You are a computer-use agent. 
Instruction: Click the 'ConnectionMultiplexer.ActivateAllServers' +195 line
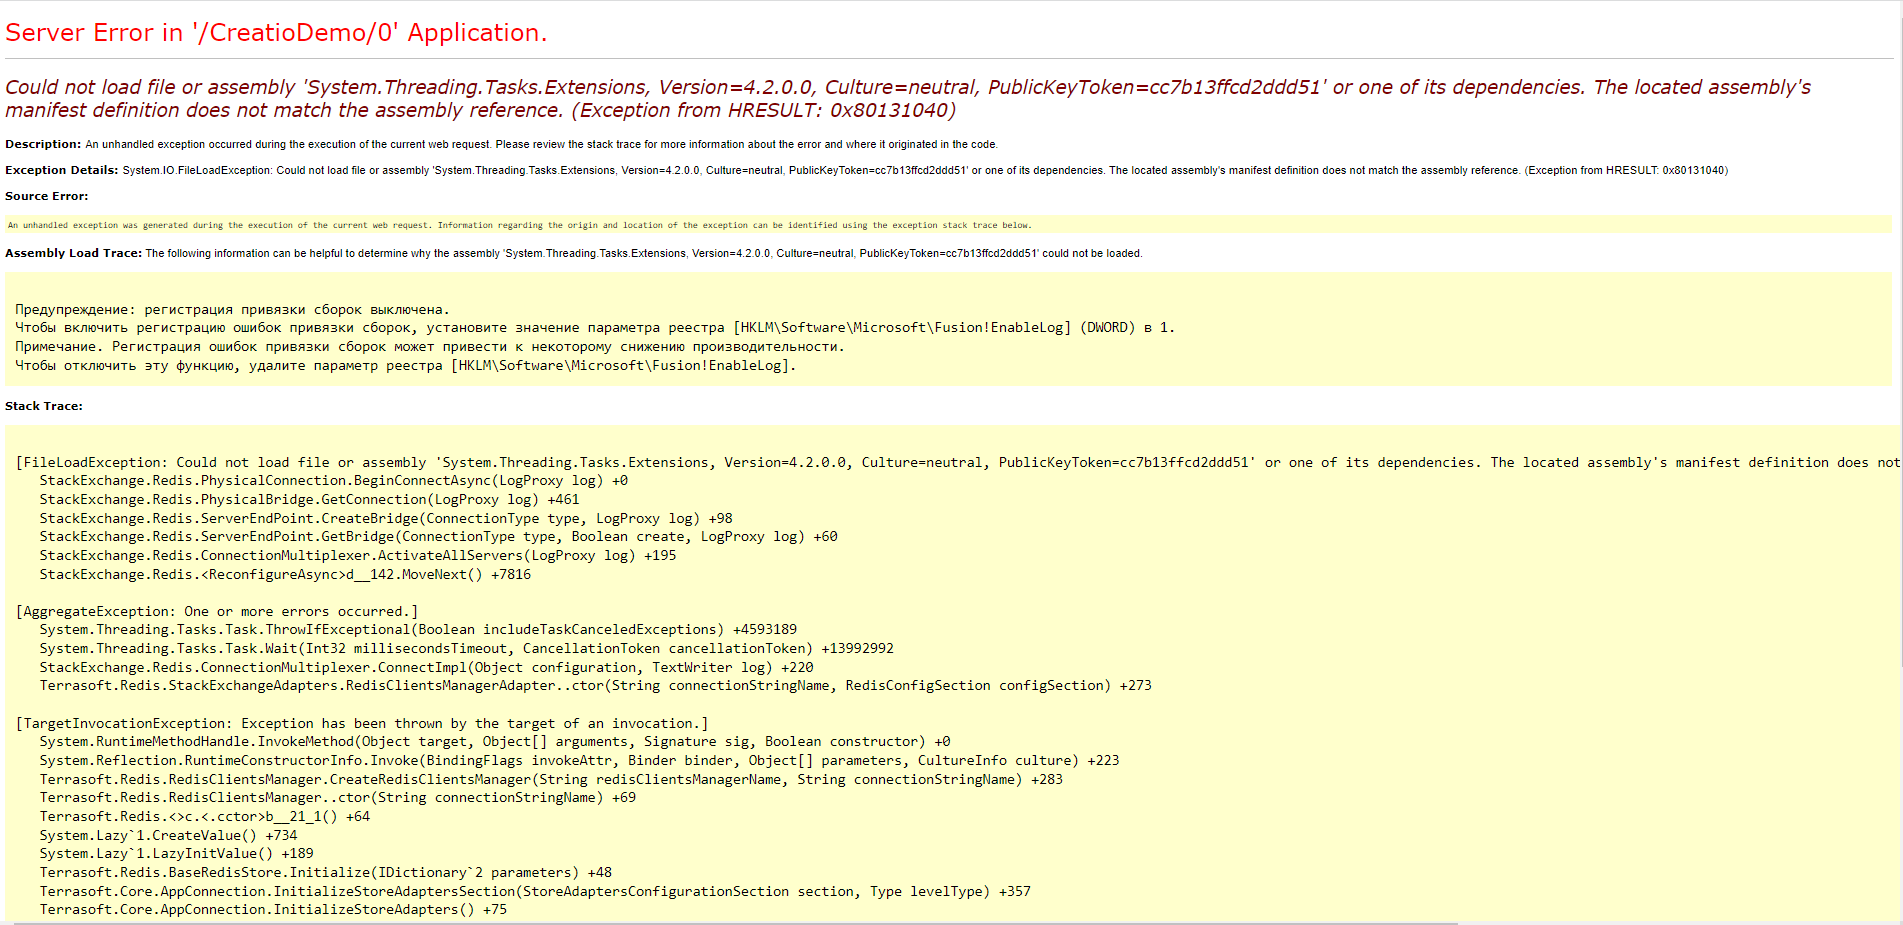click(x=358, y=556)
